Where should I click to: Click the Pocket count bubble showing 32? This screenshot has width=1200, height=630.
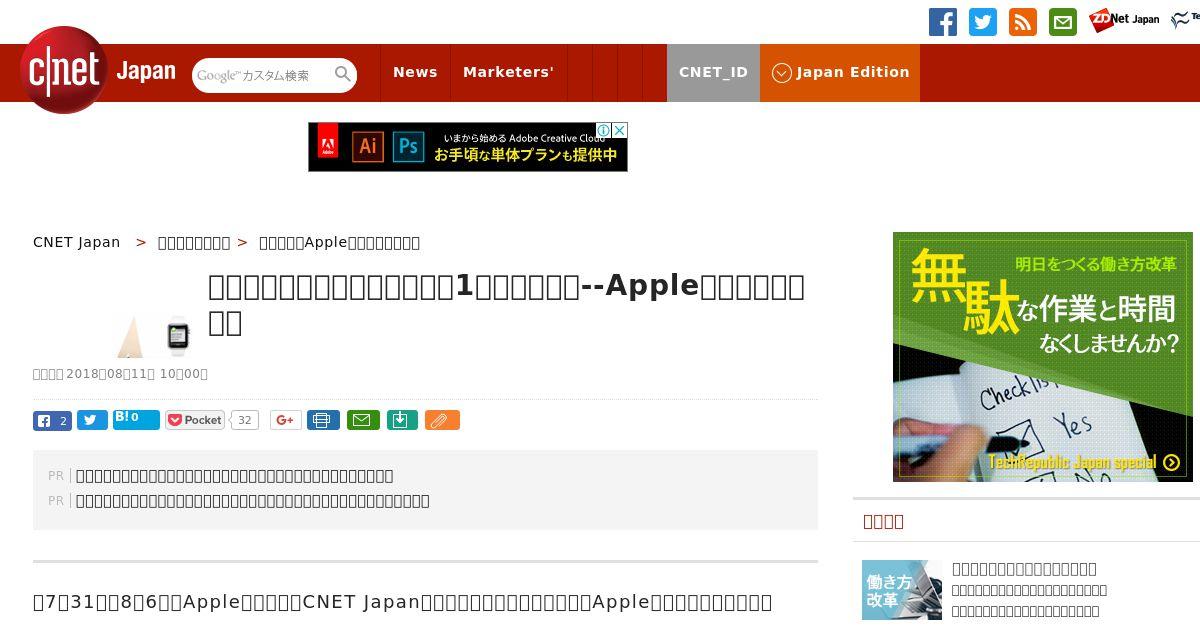(244, 420)
